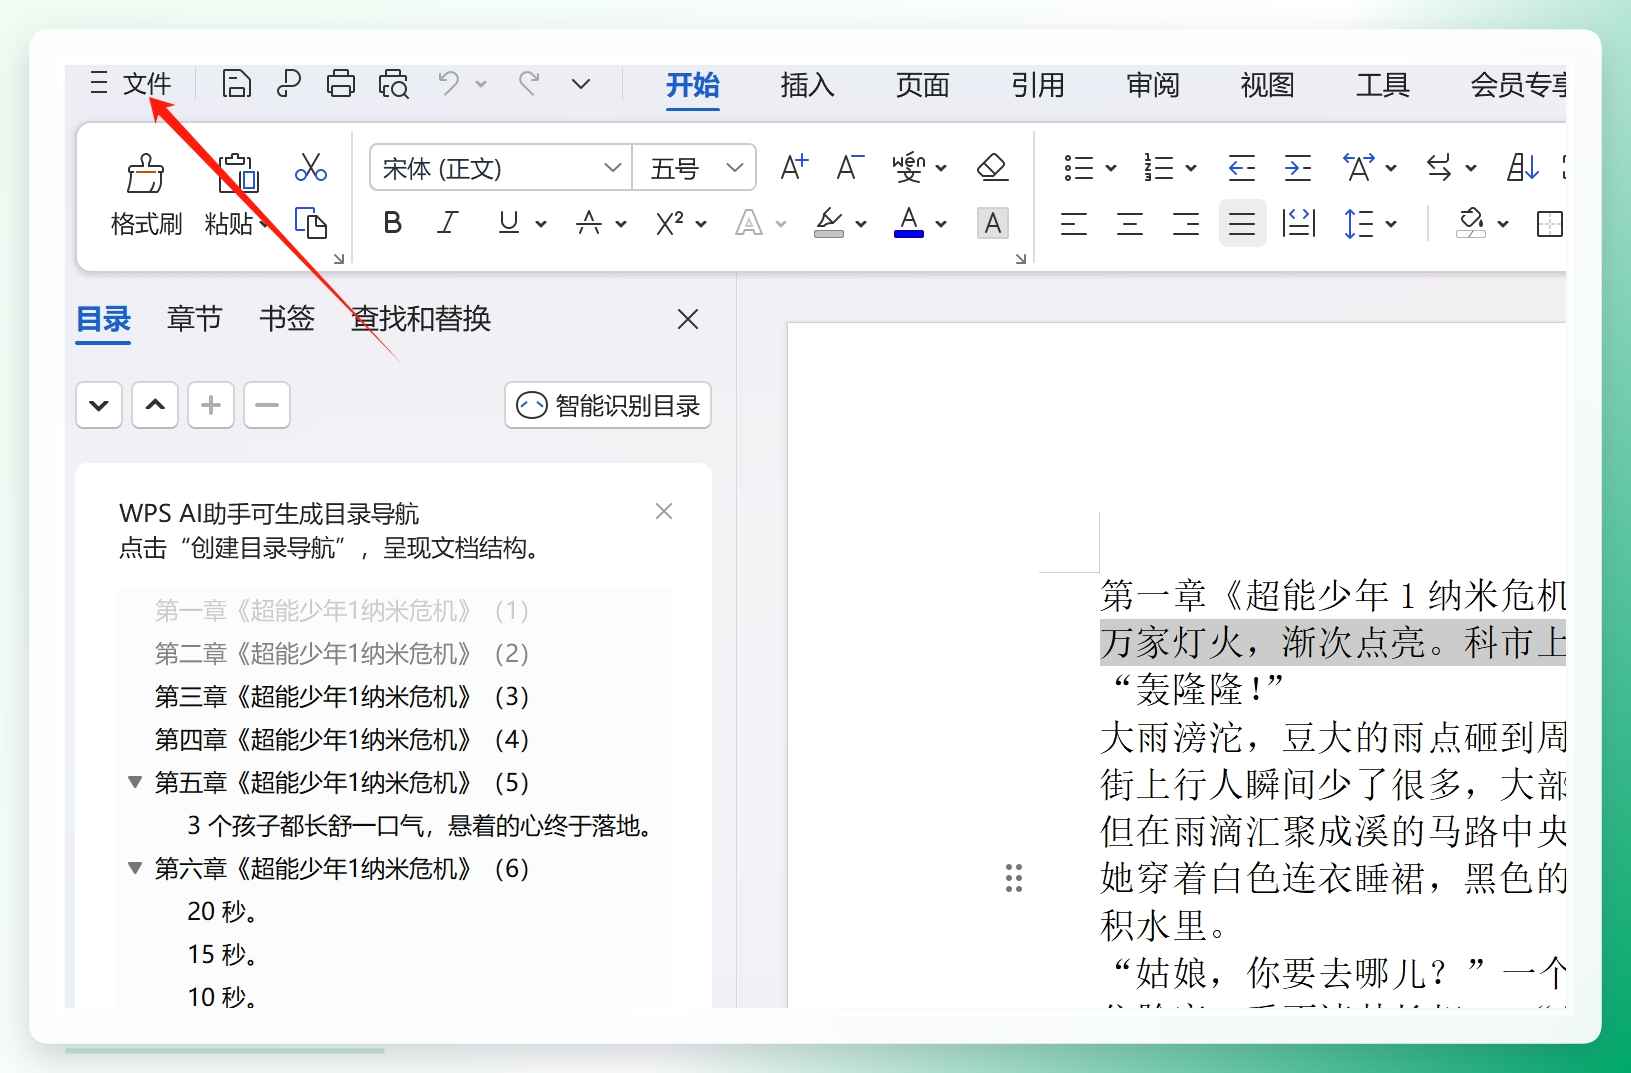Viewport: 1631px width, 1073px height.
Task: Toggle Strikethrough formatting
Action: (x=589, y=223)
